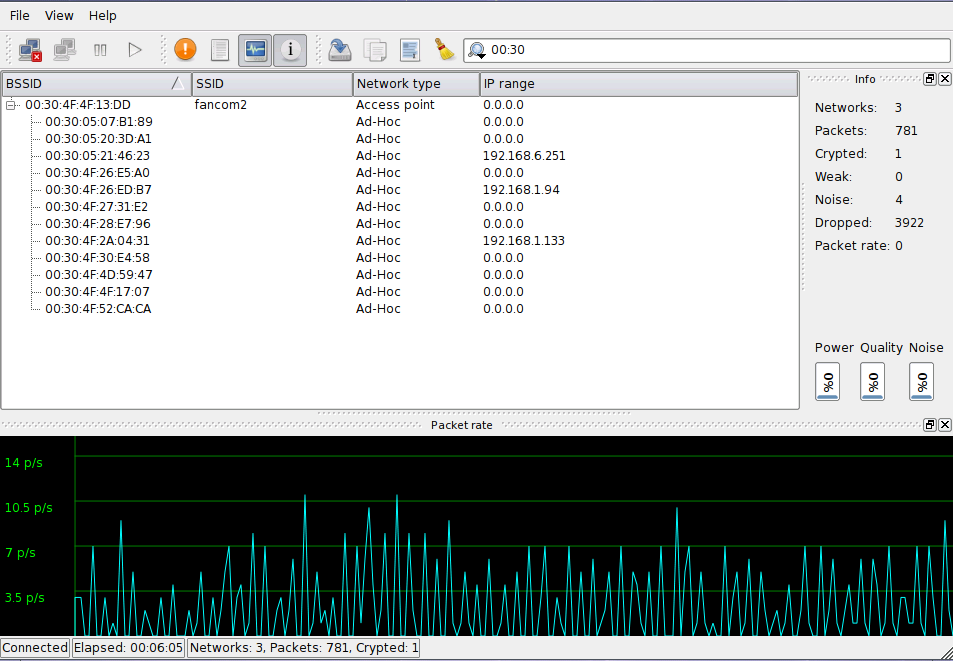Click the Connected status indicator
953x661 pixels.
35,648
